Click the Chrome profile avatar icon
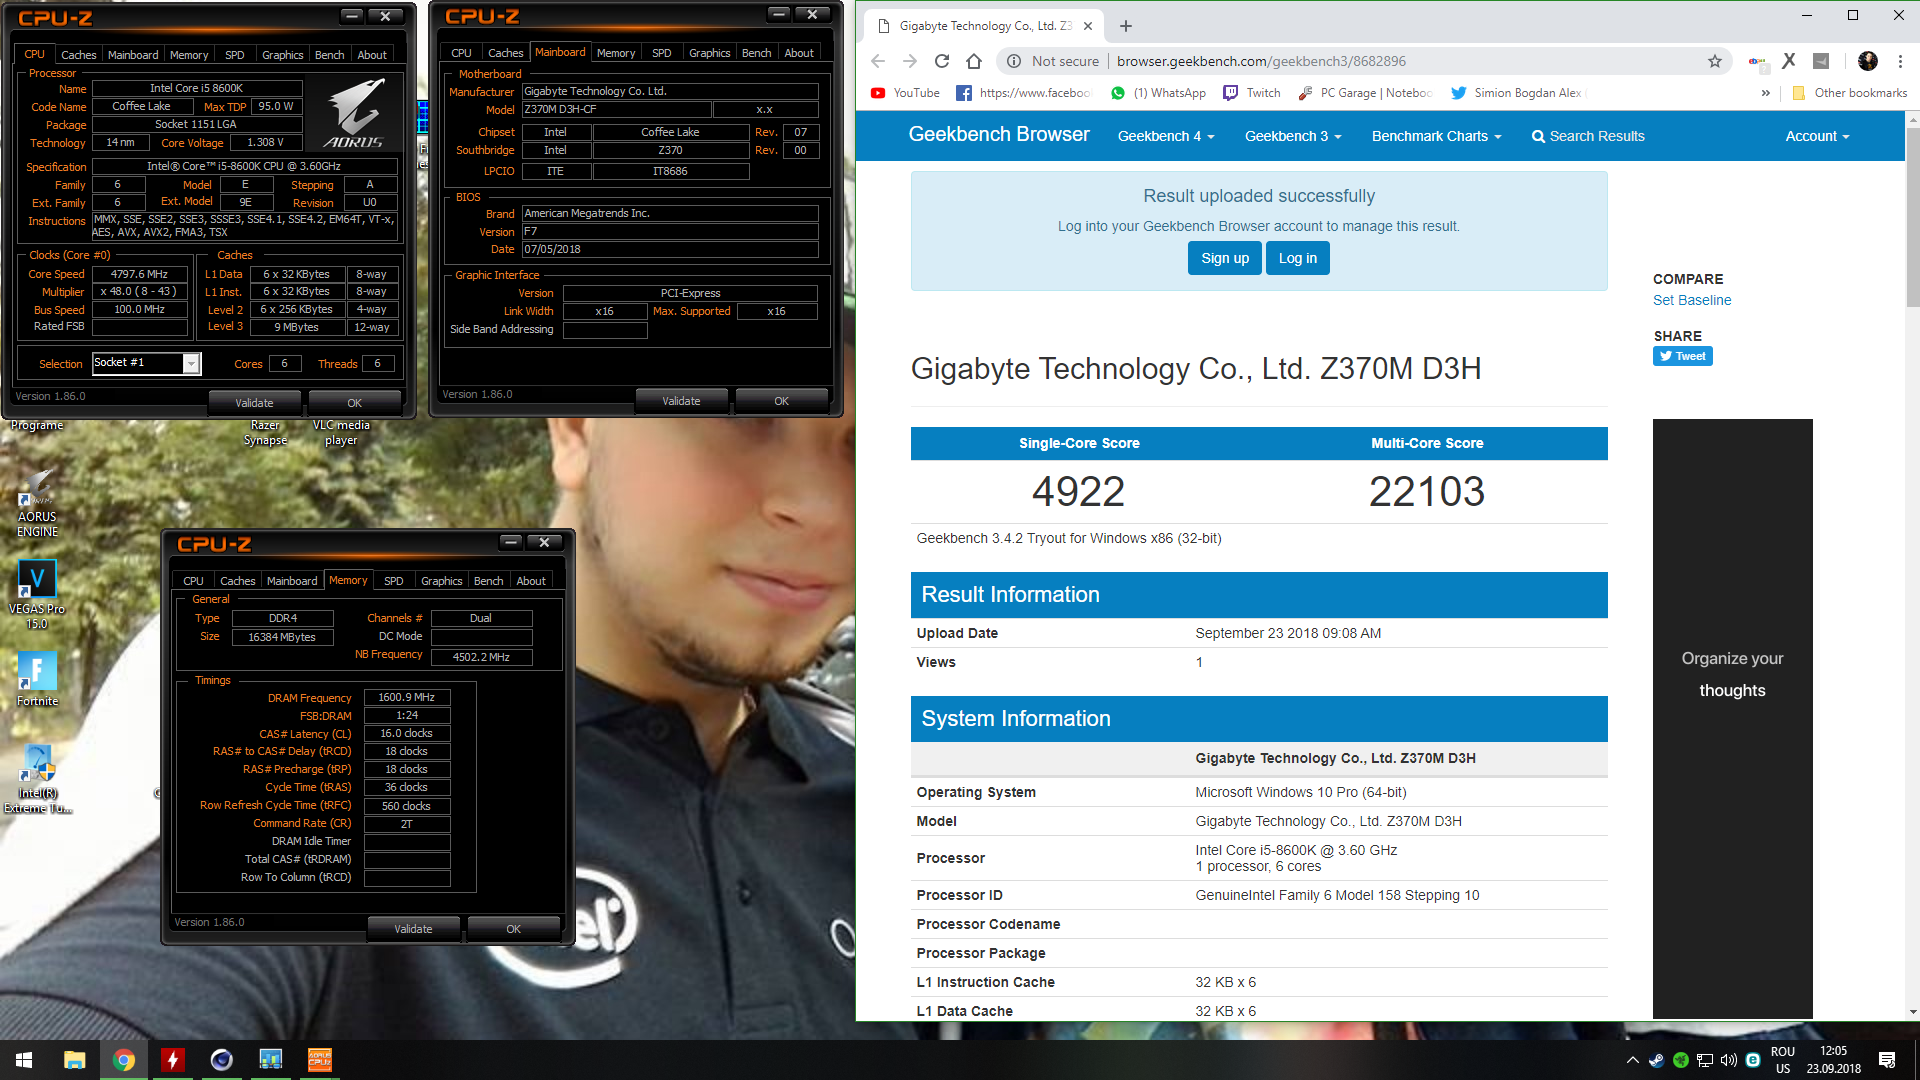The width and height of the screenshot is (1920, 1080). pyautogui.click(x=1867, y=61)
